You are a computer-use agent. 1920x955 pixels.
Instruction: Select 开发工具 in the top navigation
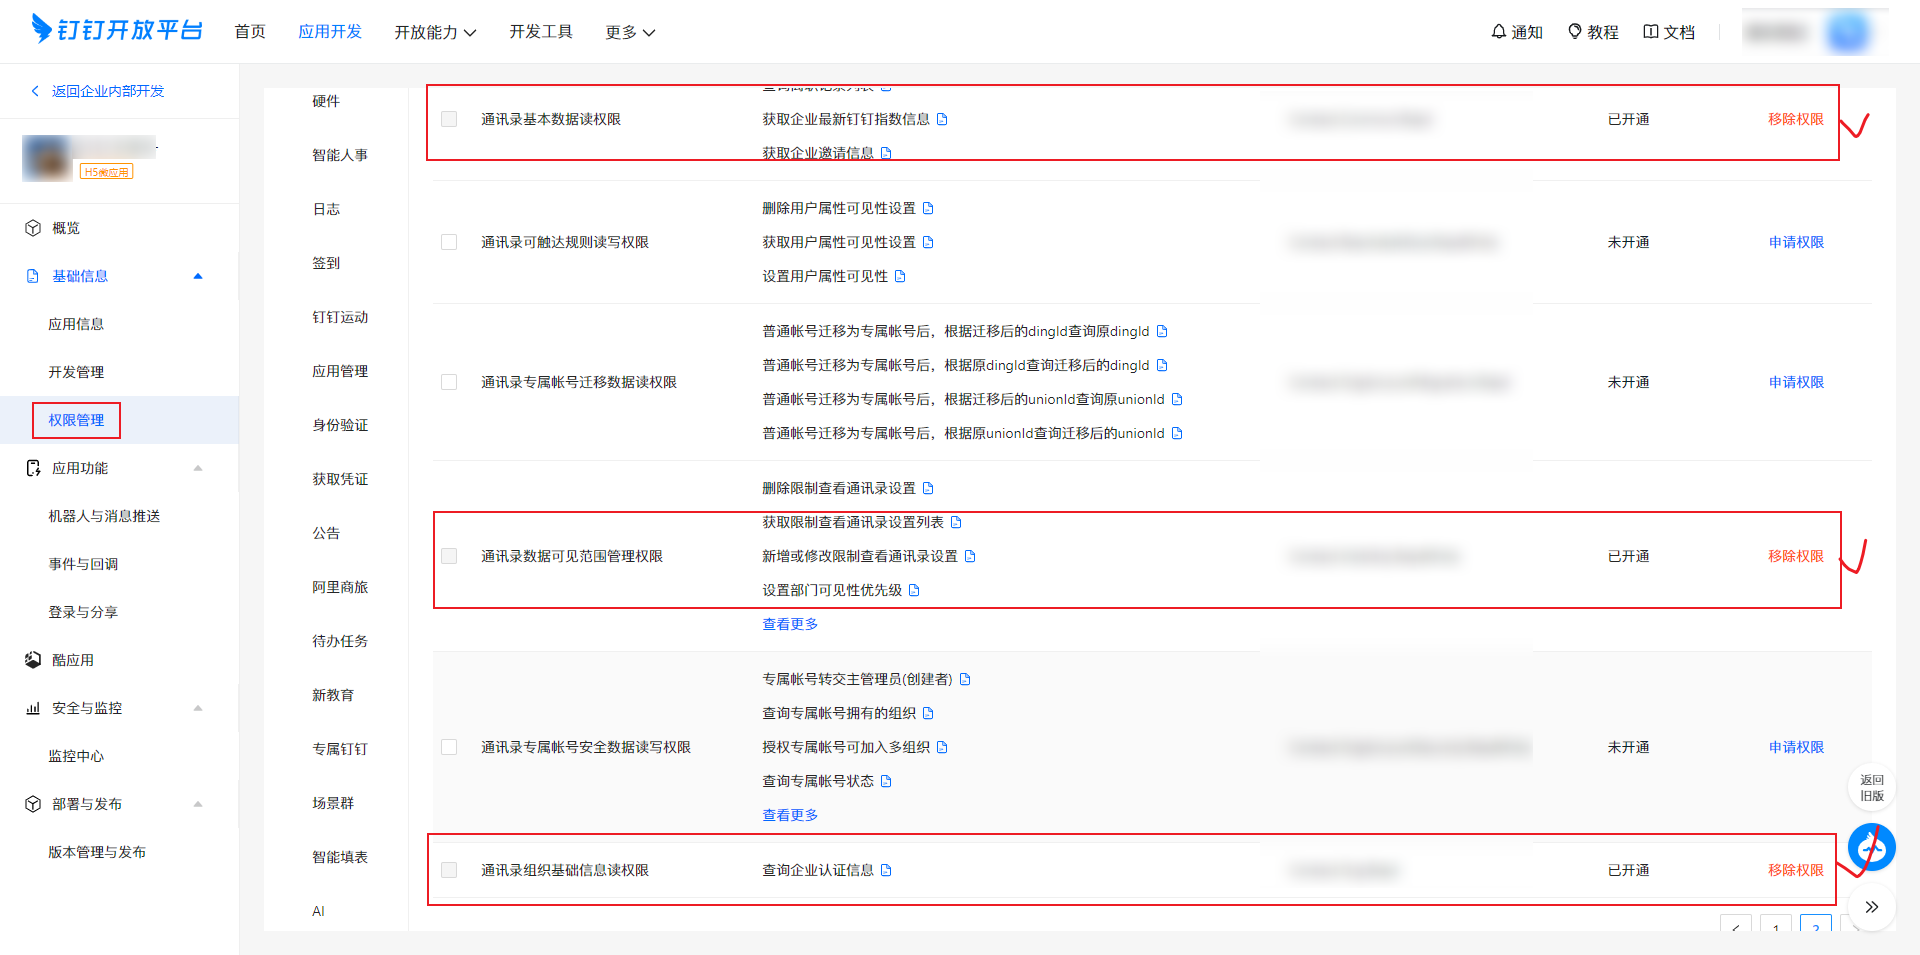(x=541, y=32)
